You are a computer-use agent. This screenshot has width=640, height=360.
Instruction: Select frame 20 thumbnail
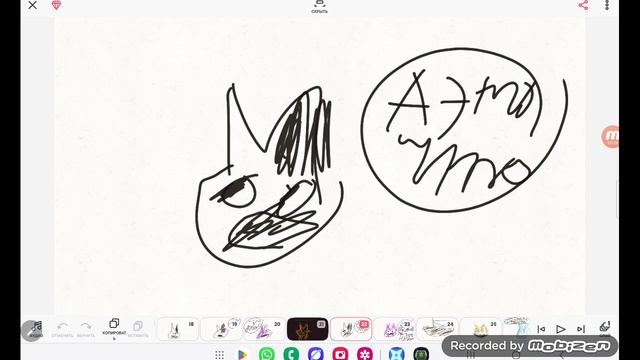(264, 329)
